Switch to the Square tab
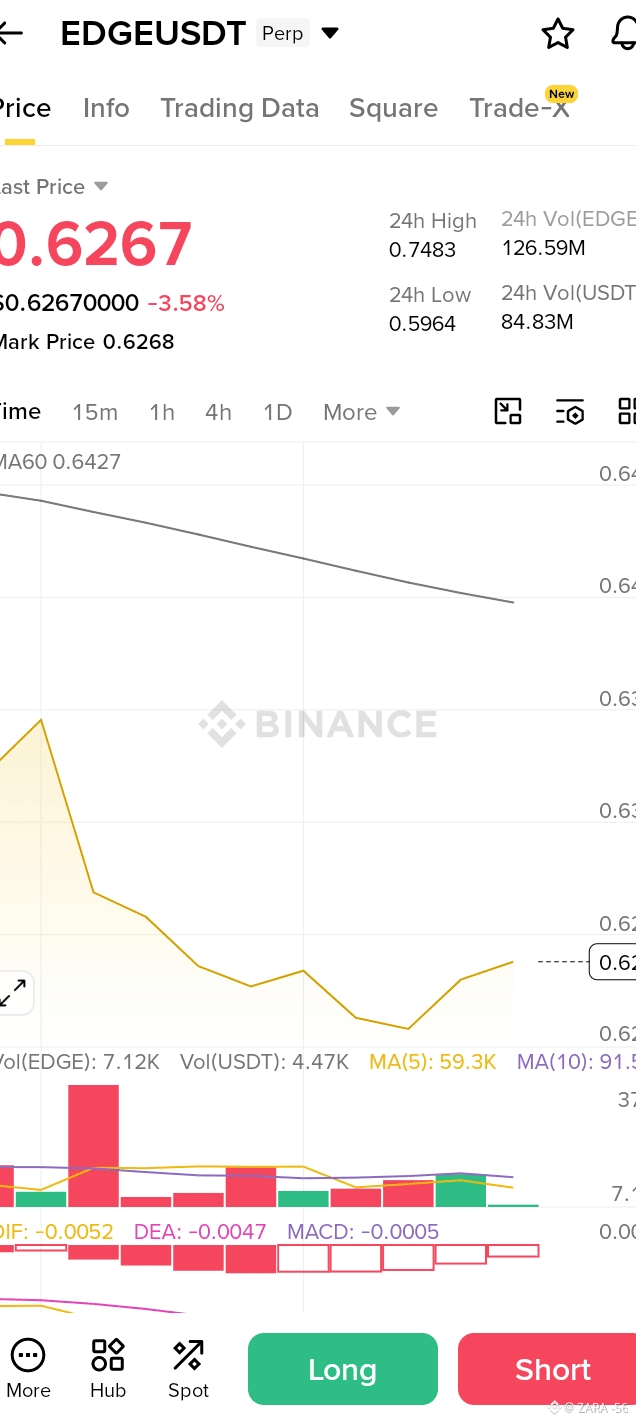Viewport: 636px width, 1424px height. coord(393,108)
